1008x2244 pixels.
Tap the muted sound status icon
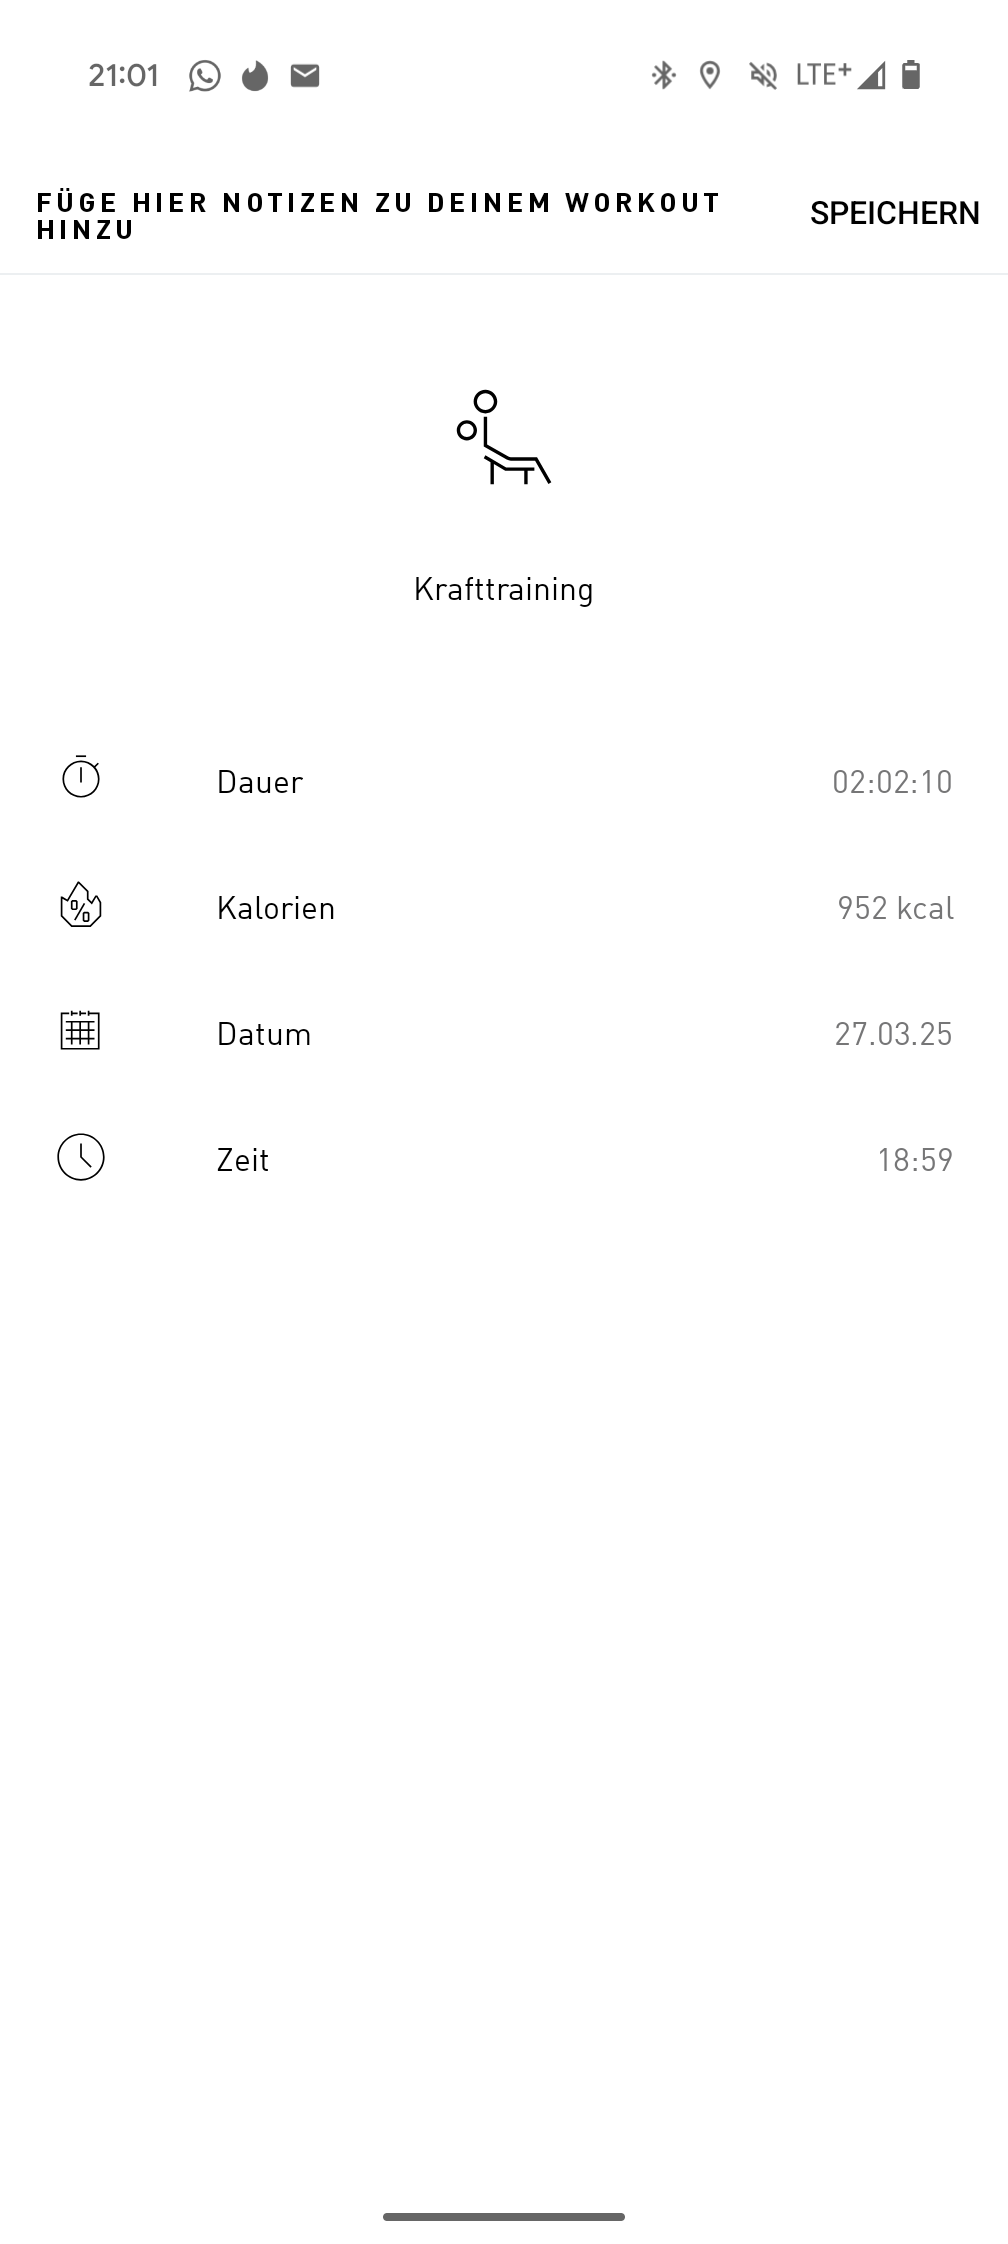click(763, 75)
